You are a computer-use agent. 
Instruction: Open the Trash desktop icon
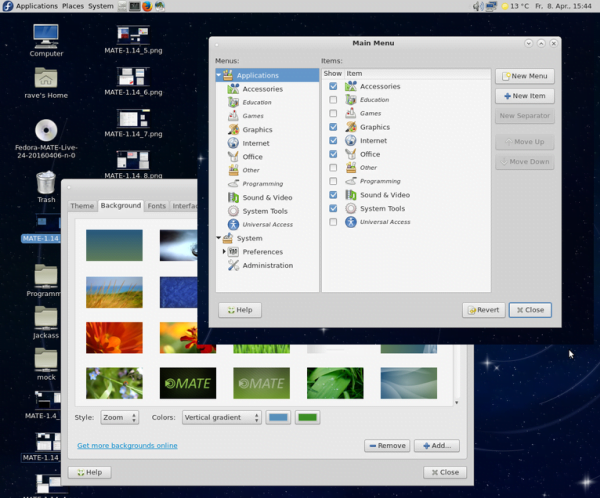46,183
